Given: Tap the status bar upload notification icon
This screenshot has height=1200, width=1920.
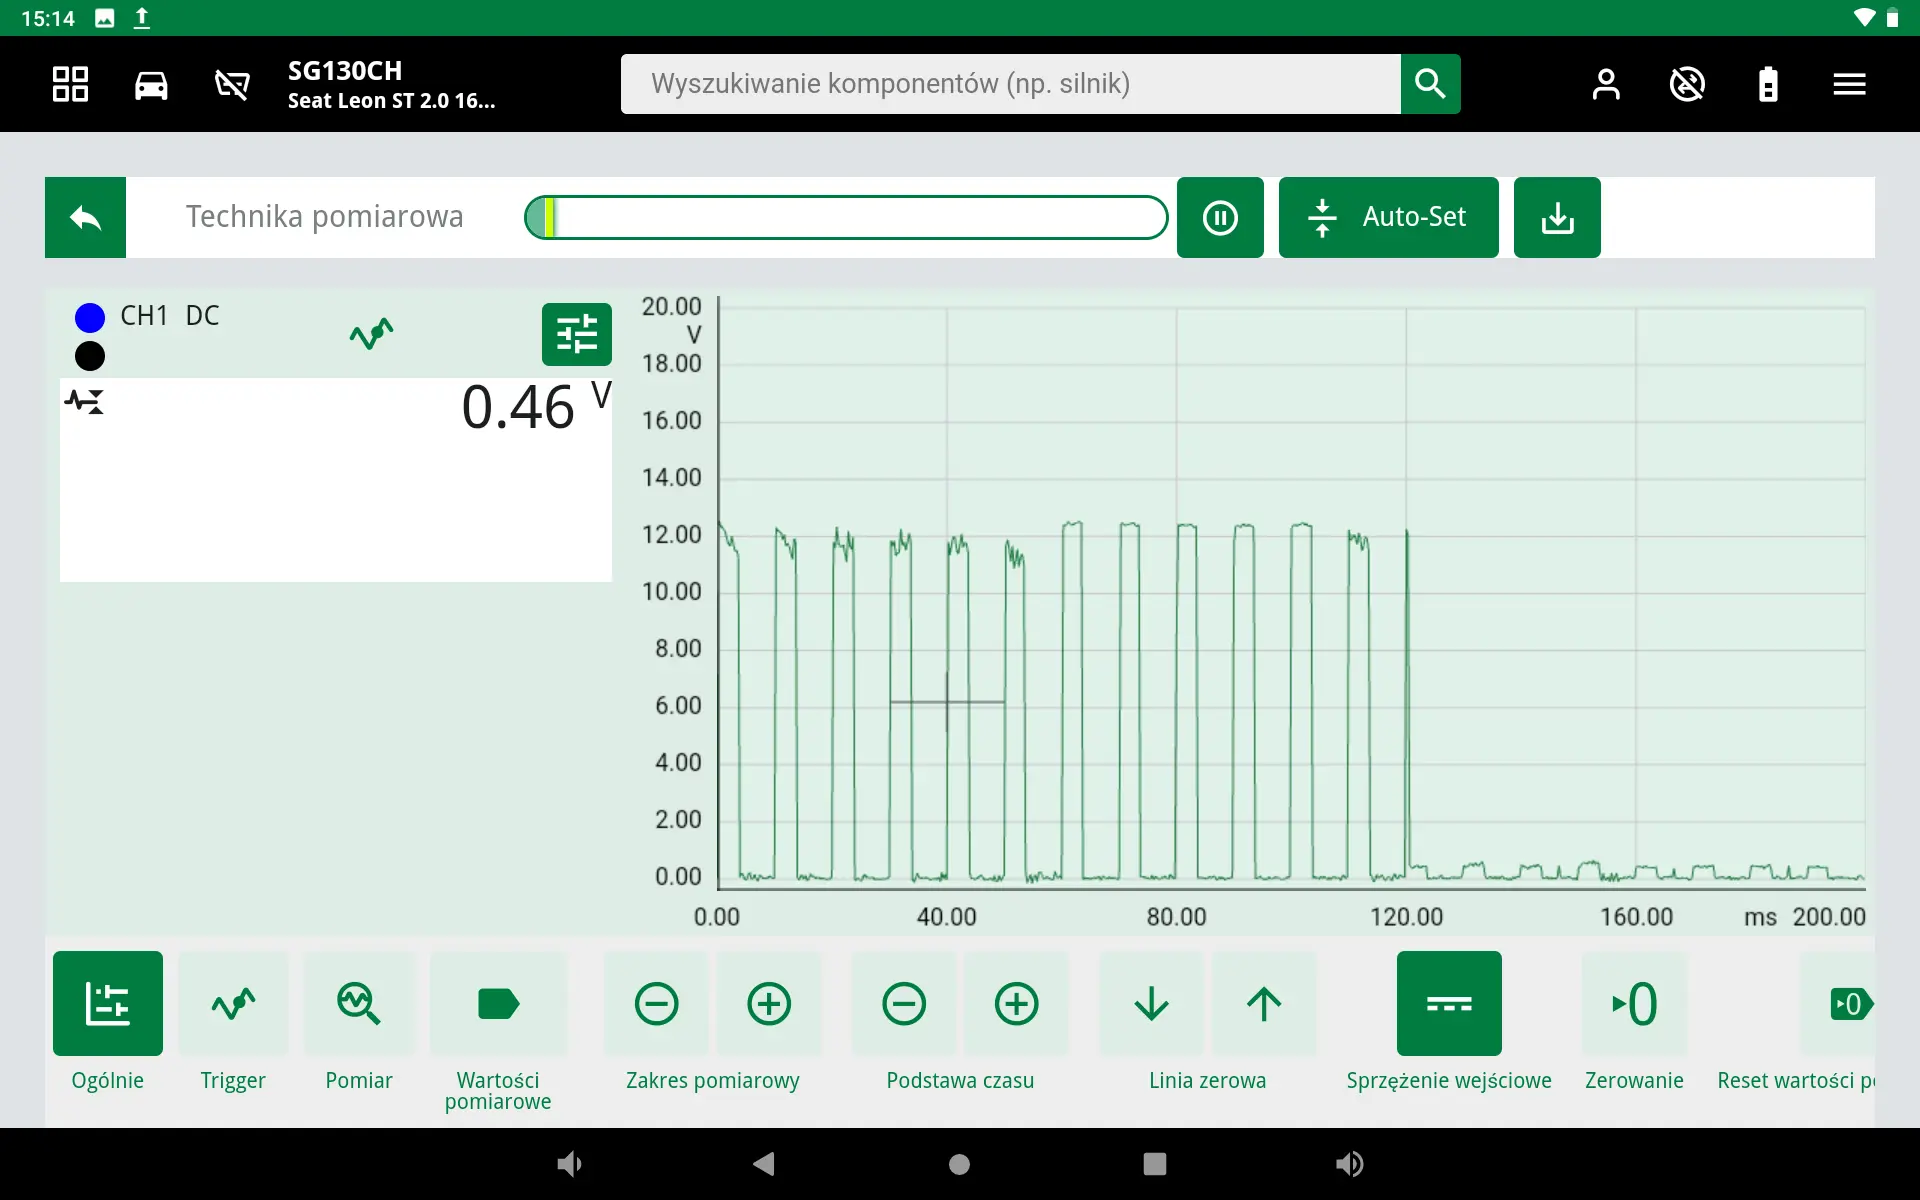Looking at the screenshot, I should [142, 18].
